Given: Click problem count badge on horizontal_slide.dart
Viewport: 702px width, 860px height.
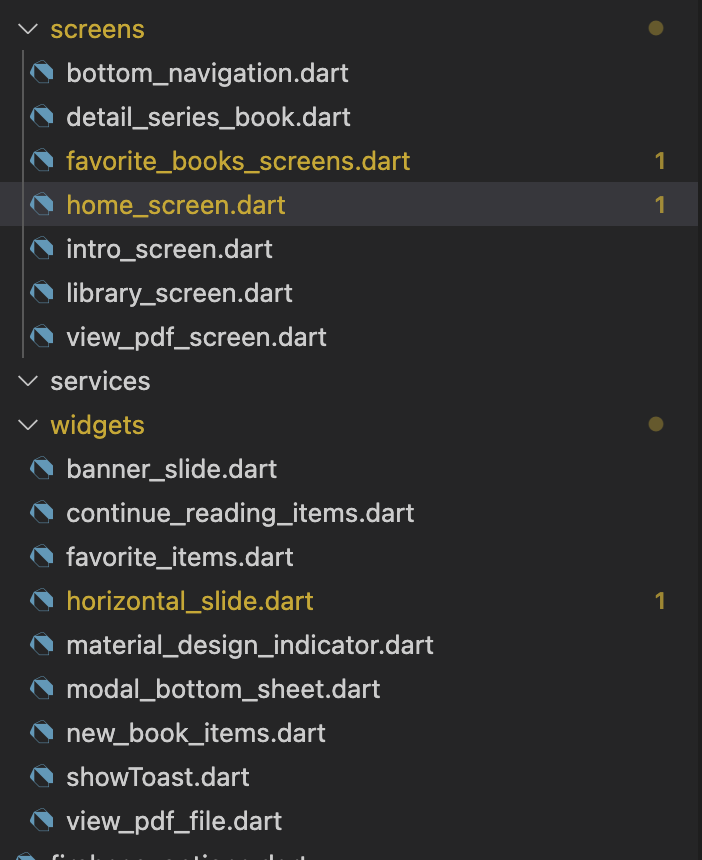Looking at the screenshot, I should tap(660, 601).
